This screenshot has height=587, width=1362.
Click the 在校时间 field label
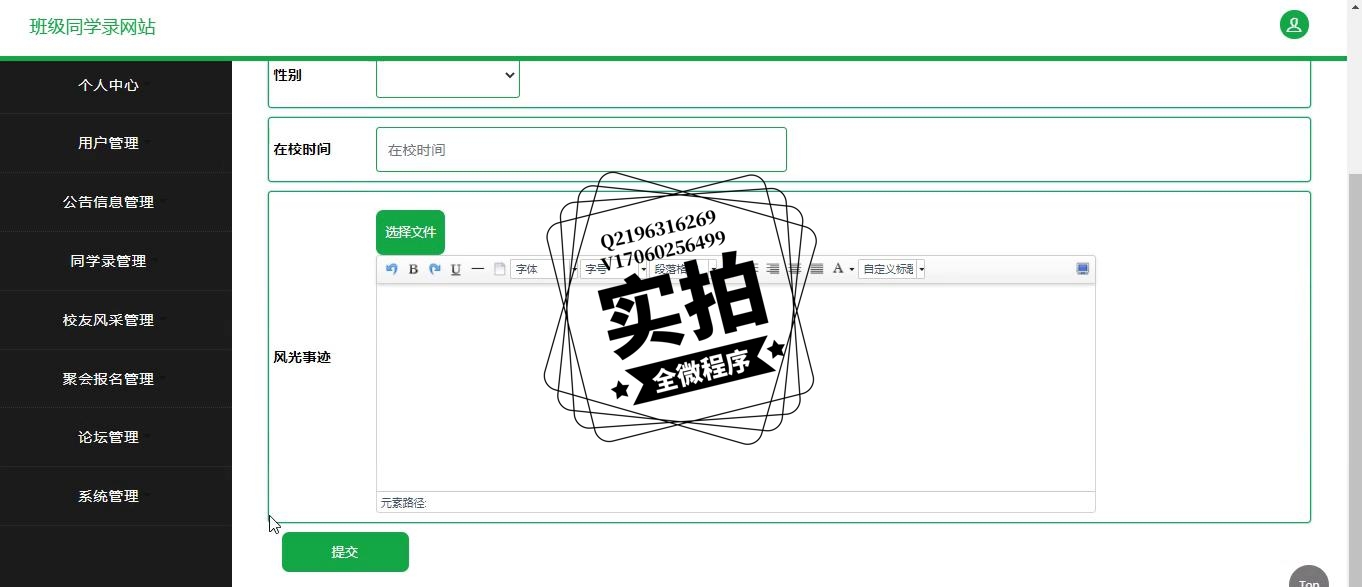tap(302, 149)
